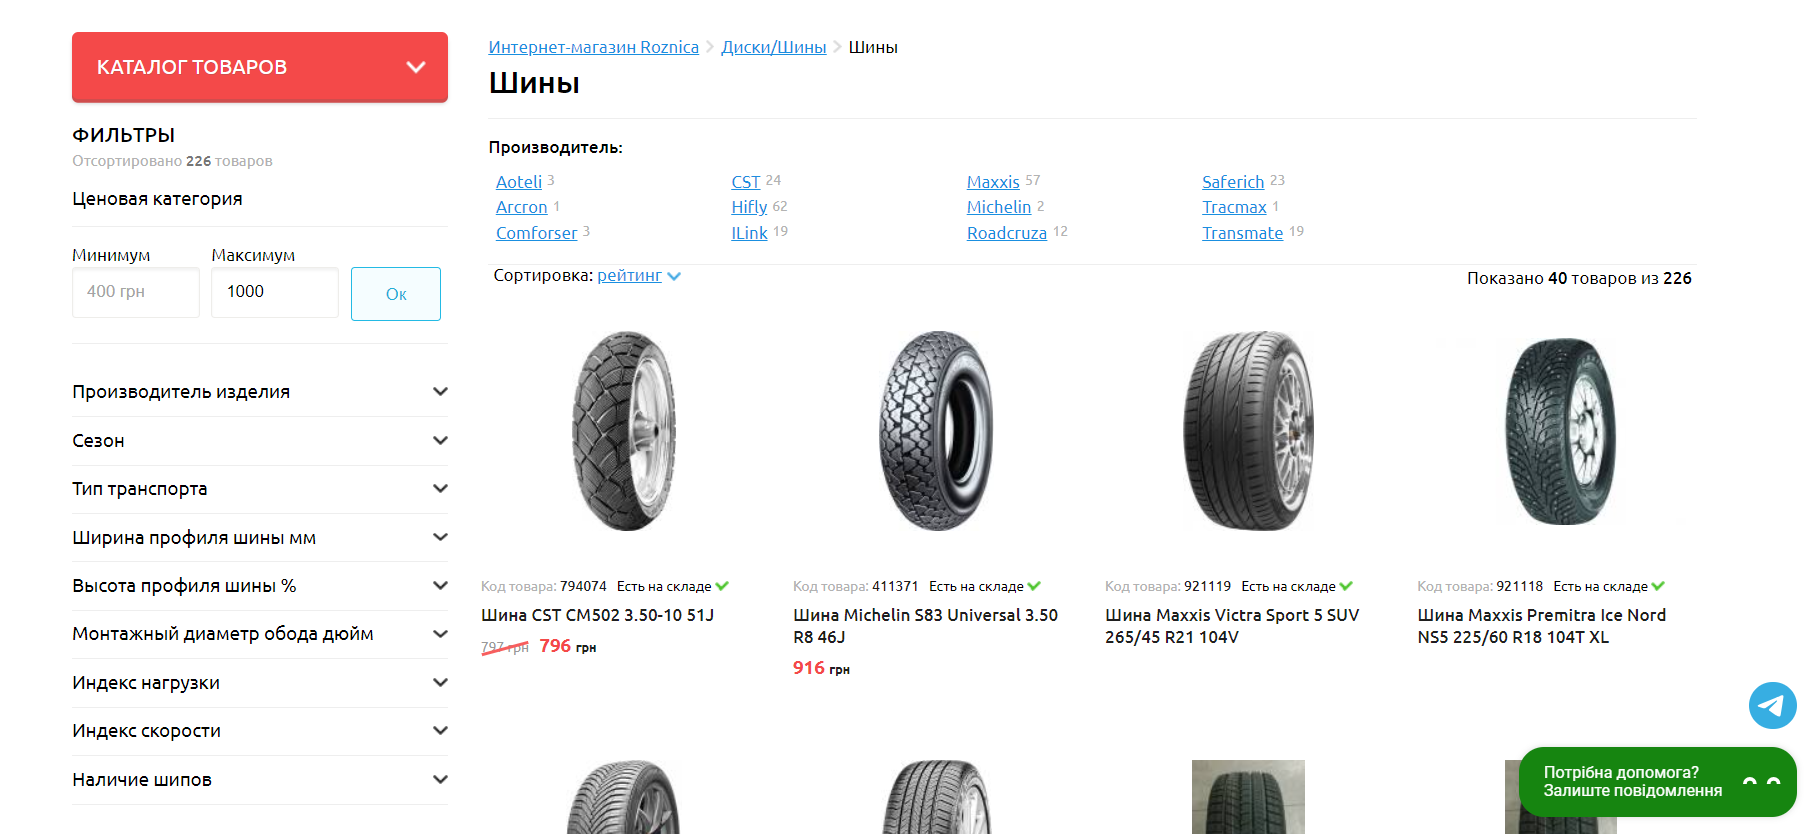1814x834 pixels.
Task: Filter by Saferich manufacturer link
Action: [x=1233, y=182]
